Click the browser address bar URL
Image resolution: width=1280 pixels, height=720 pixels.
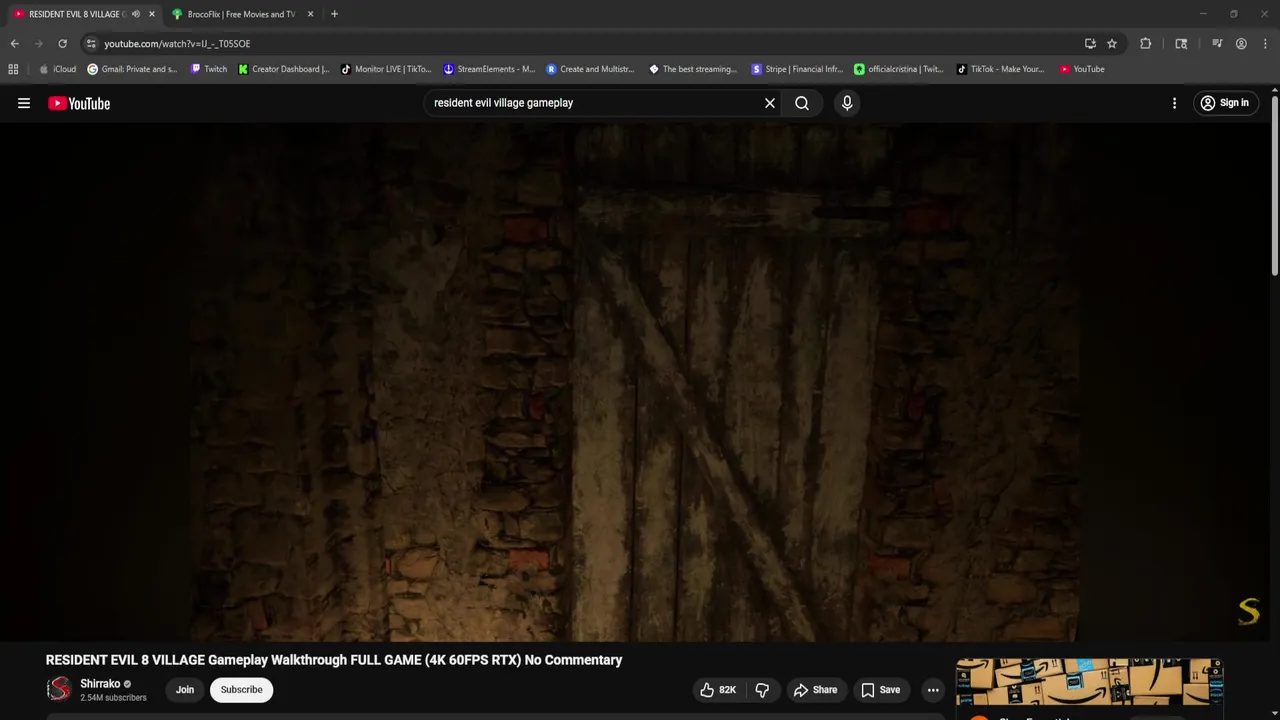coord(177,44)
